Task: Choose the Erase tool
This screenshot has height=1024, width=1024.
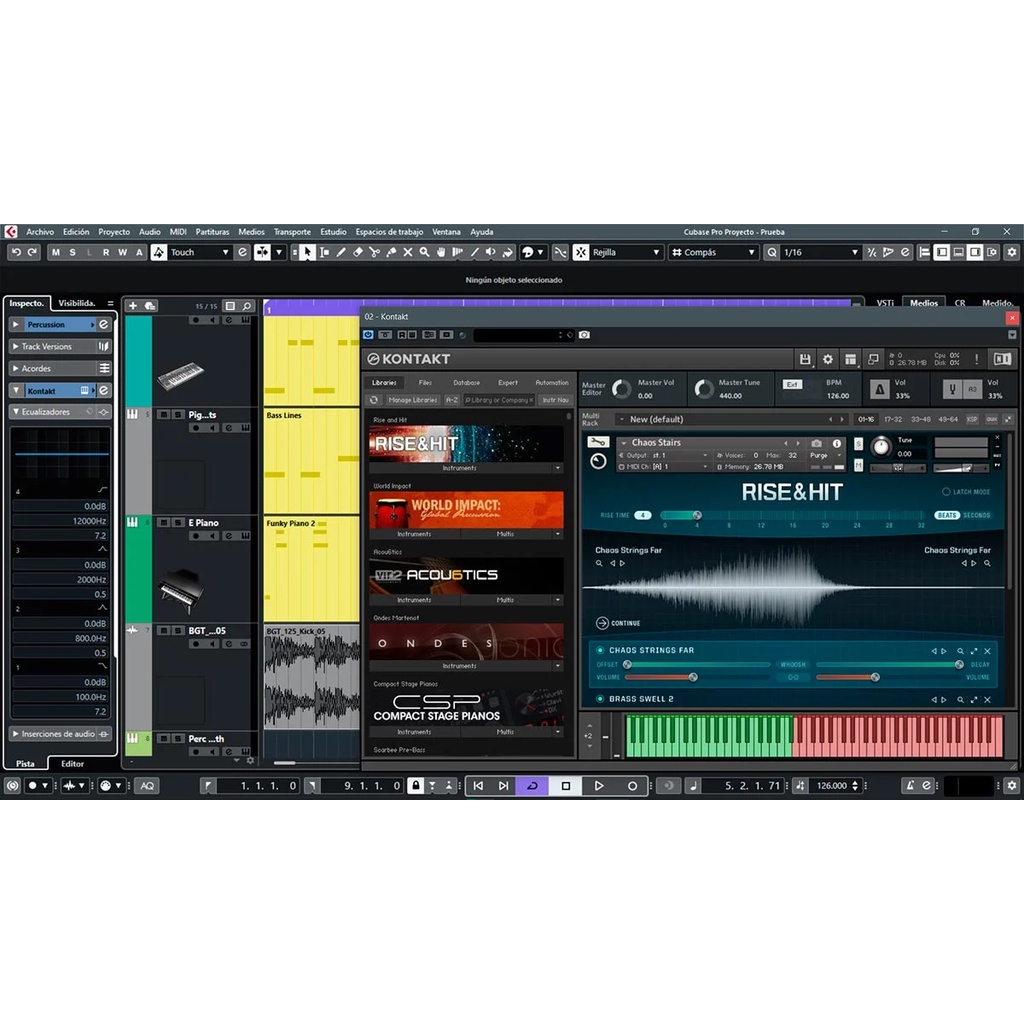Action: coord(358,252)
